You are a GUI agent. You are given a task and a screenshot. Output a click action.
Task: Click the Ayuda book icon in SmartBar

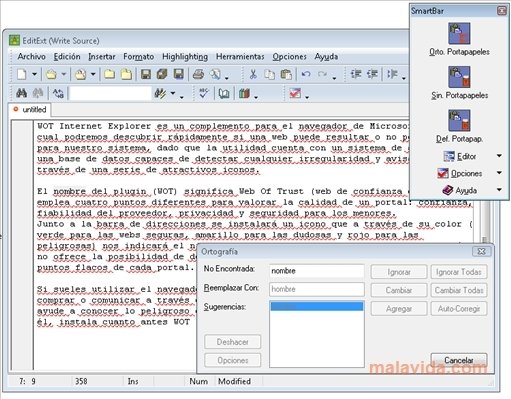click(x=448, y=190)
